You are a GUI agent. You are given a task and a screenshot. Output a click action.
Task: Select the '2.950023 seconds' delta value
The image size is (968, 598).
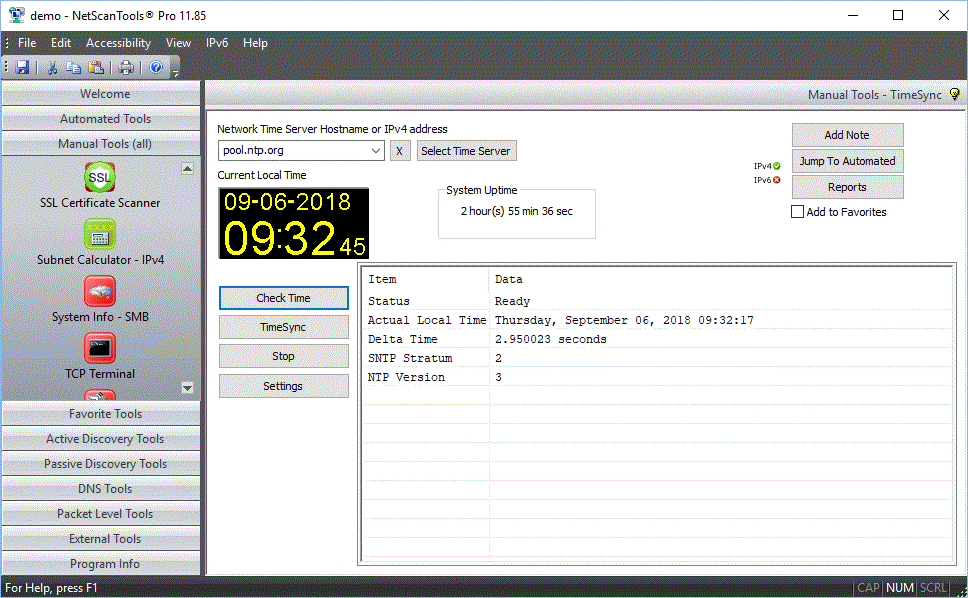point(551,339)
